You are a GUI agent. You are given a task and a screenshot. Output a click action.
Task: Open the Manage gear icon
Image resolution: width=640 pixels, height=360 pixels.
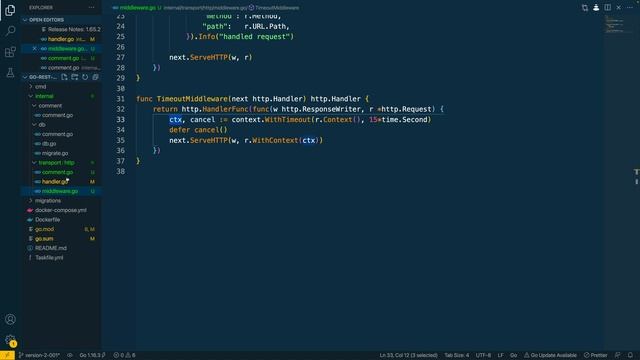(x=10, y=340)
